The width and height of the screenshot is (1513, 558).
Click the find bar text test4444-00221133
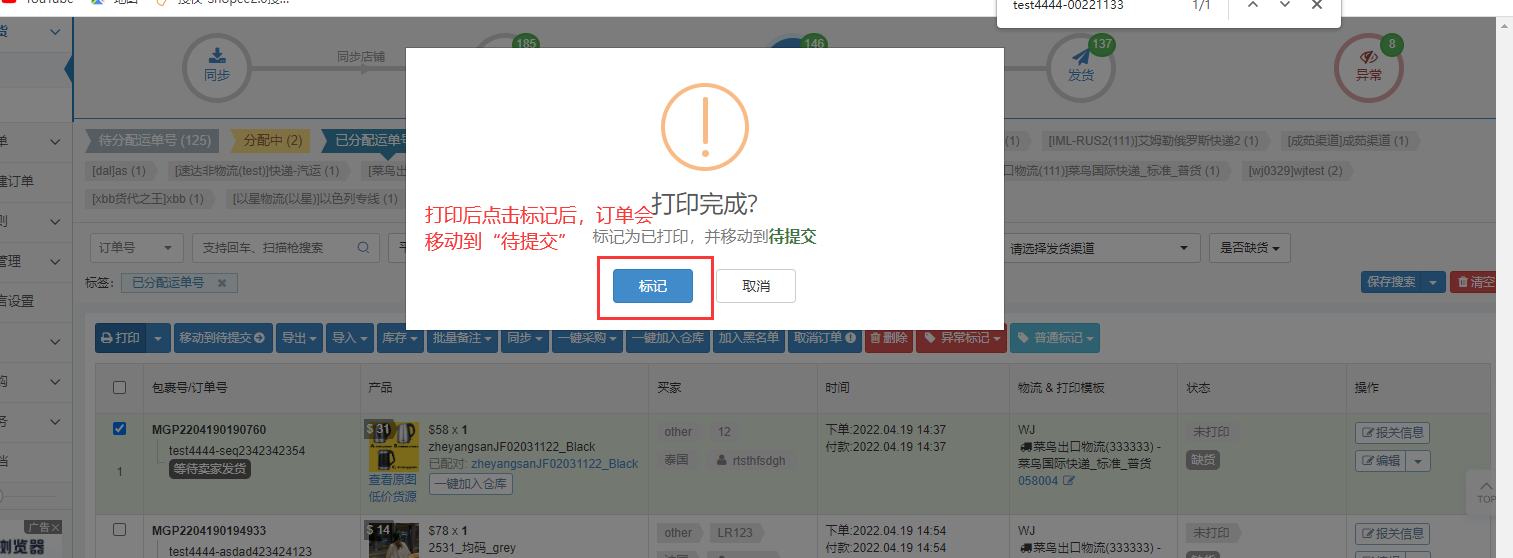point(1068,5)
